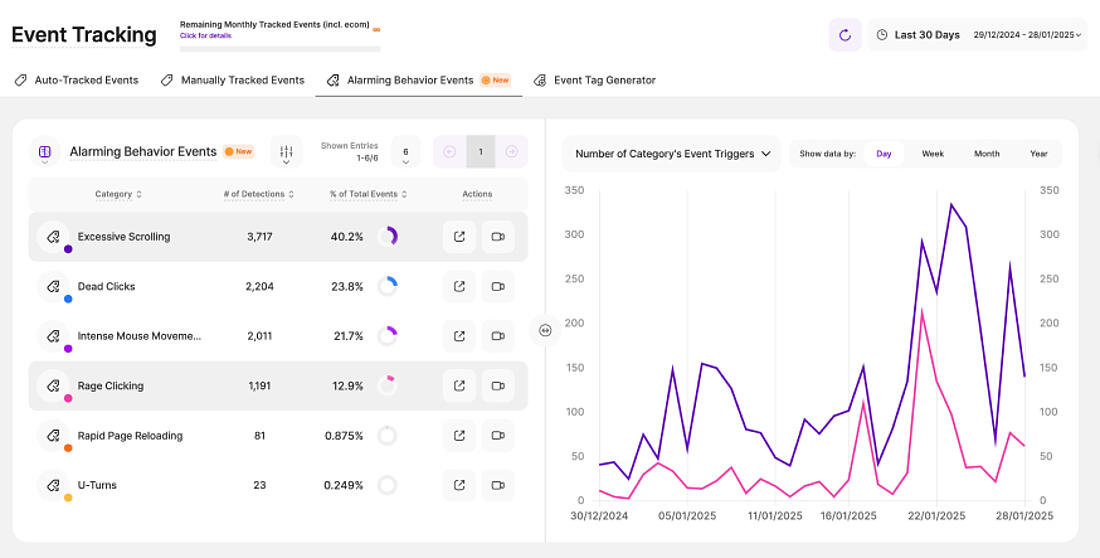Viewport: 1100px width, 558px height.
Task: Click the Alarming Behavior Events panel heading
Action: pos(143,152)
